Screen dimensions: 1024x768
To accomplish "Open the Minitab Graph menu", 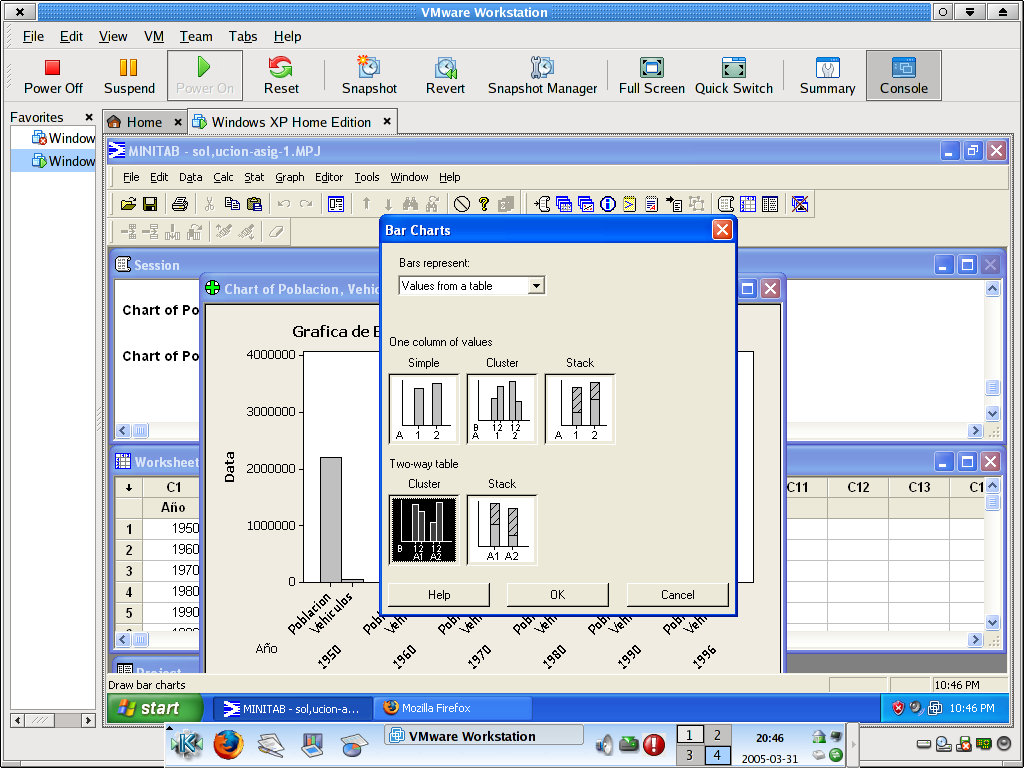I will (289, 177).
